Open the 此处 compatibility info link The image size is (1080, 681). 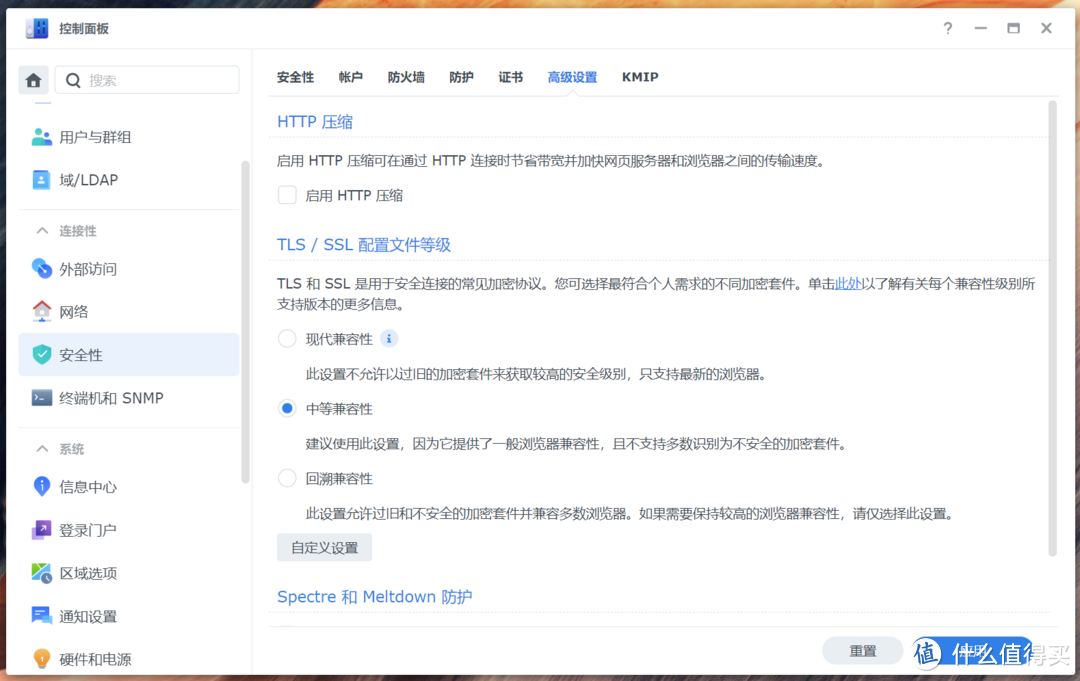847,283
